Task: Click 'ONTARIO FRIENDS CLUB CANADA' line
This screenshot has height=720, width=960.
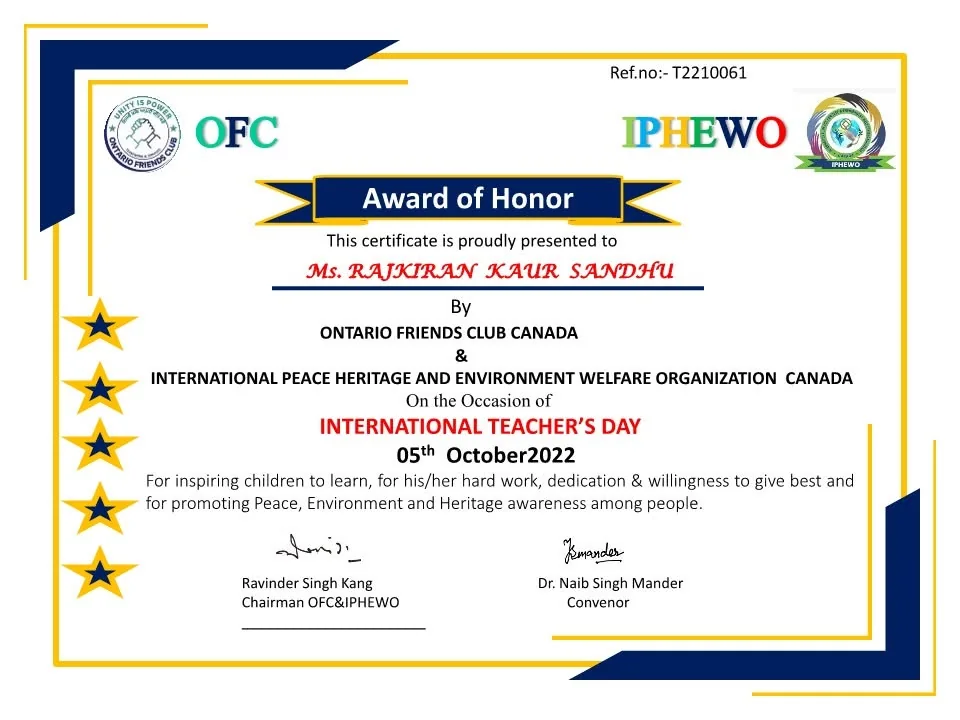Action: 449,333
